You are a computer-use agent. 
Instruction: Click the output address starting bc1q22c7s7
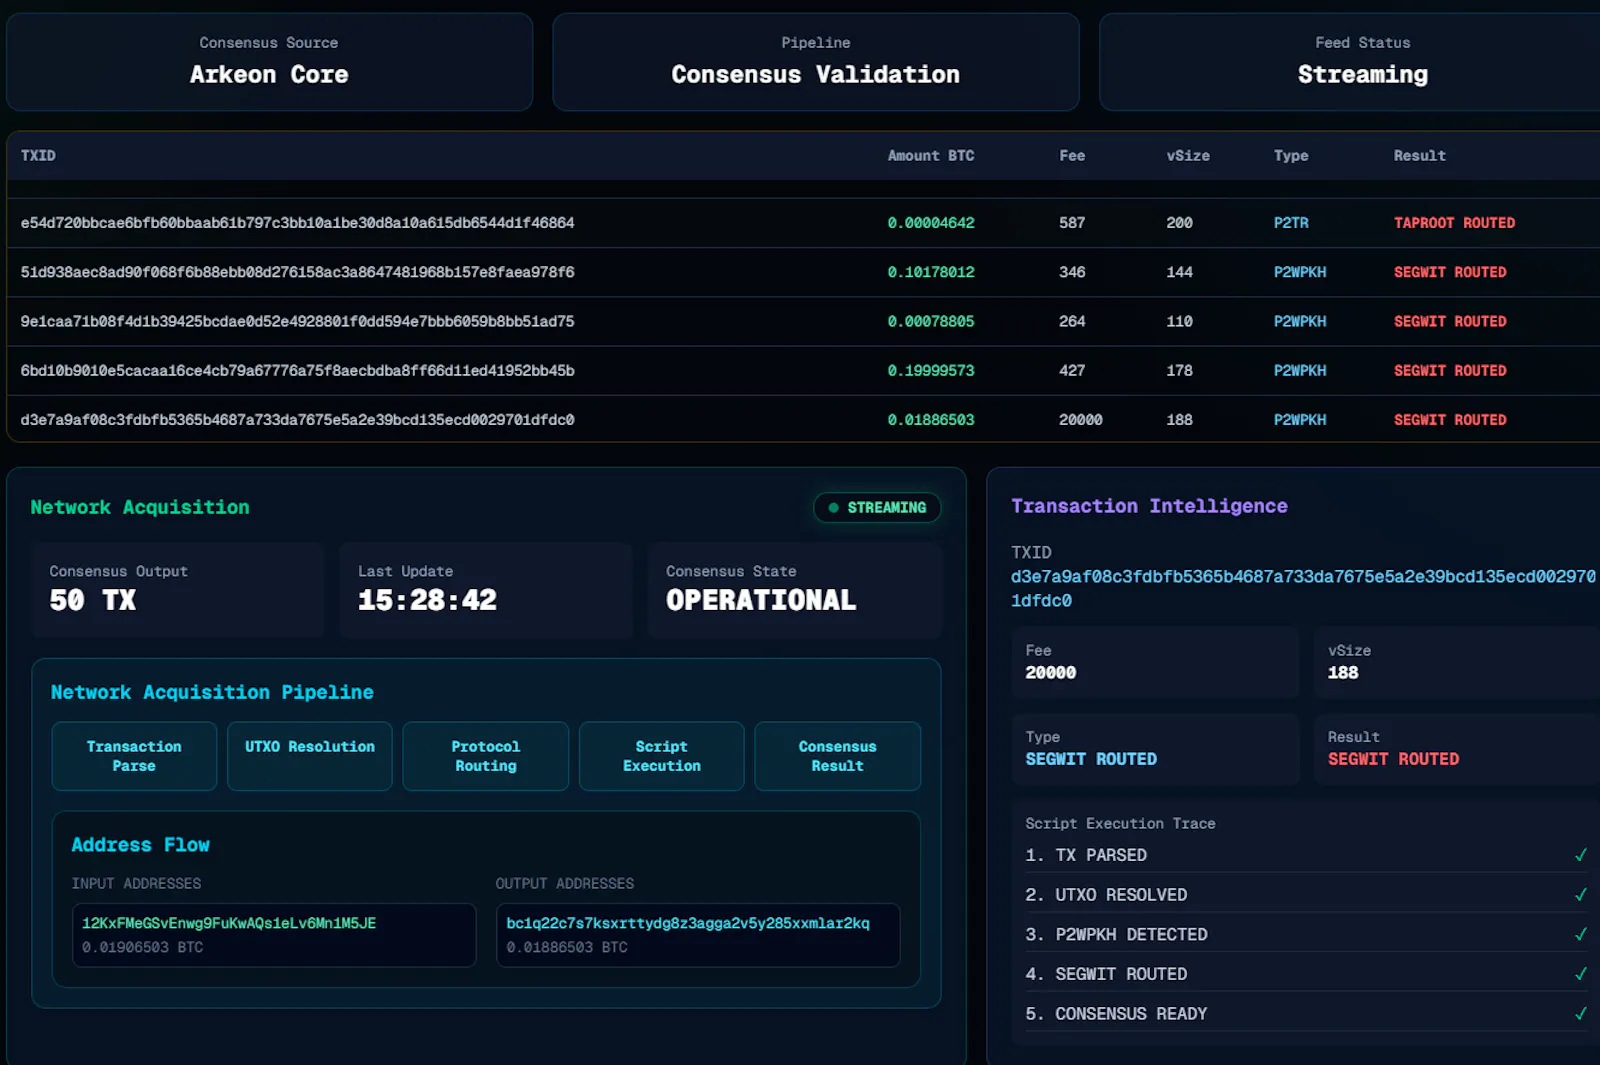[688, 923]
